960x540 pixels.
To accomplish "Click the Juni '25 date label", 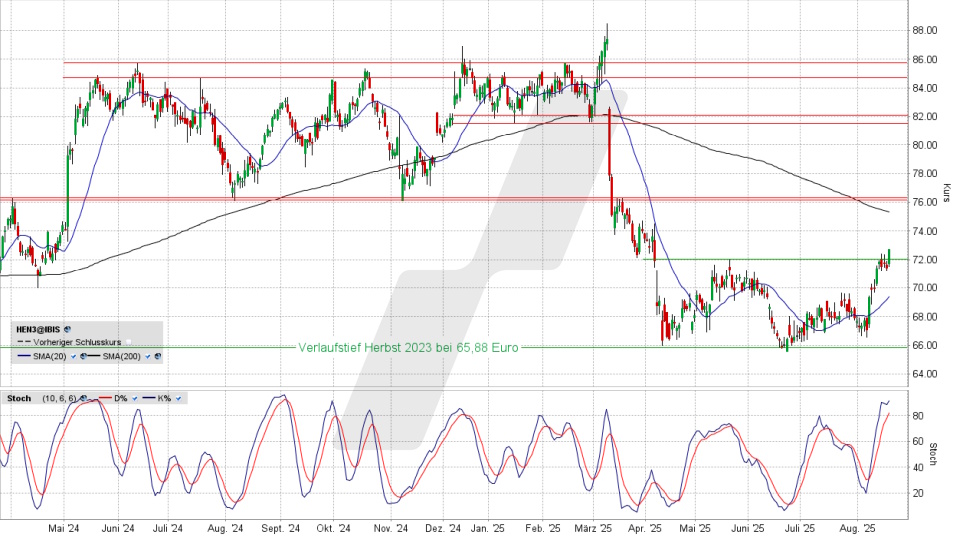I will pos(748,528).
